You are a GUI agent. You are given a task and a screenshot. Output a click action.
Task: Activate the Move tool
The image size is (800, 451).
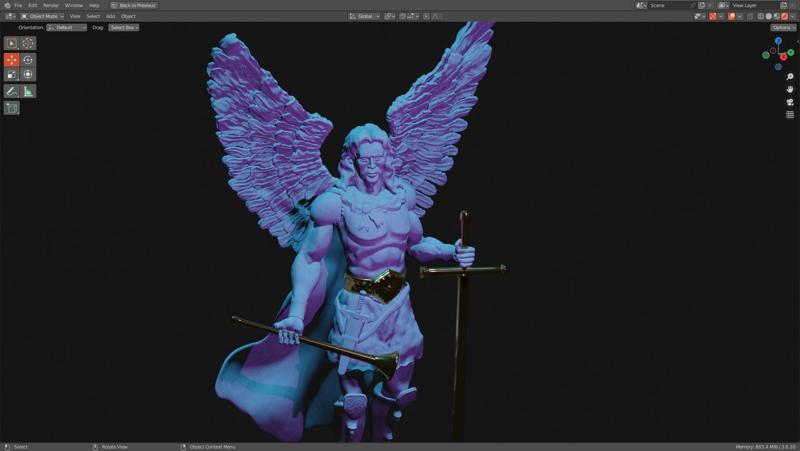click(x=12, y=60)
